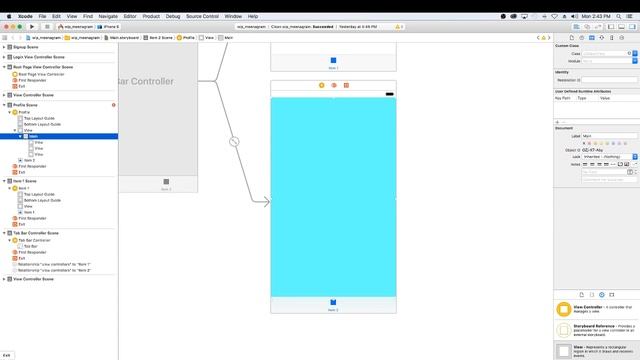The image size is (640, 360).
Task: Open the Xcode application menu
Action: 25,16
